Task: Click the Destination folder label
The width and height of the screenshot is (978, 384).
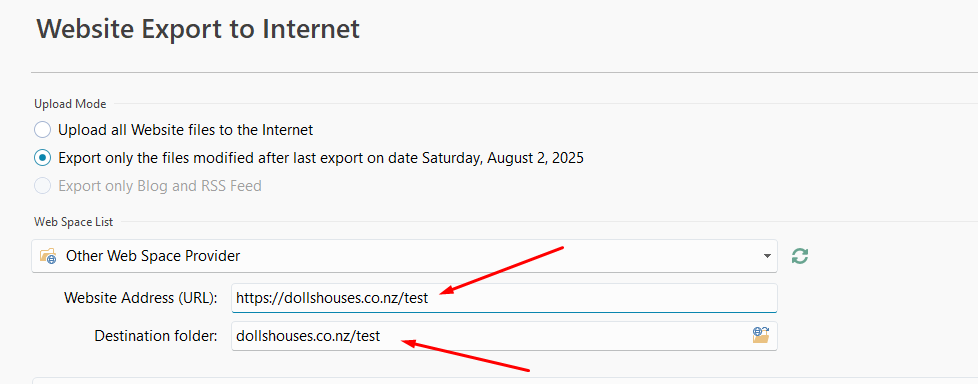Action: coord(155,336)
